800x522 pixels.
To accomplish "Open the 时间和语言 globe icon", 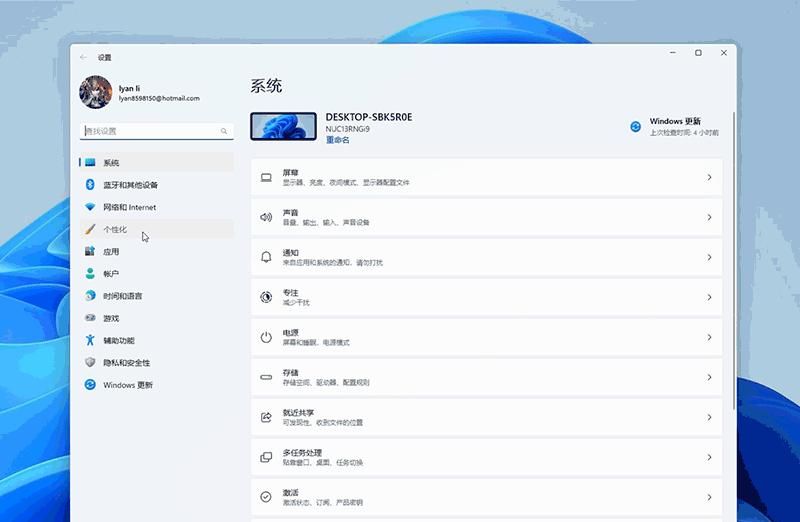I will pyautogui.click(x=90, y=295).
